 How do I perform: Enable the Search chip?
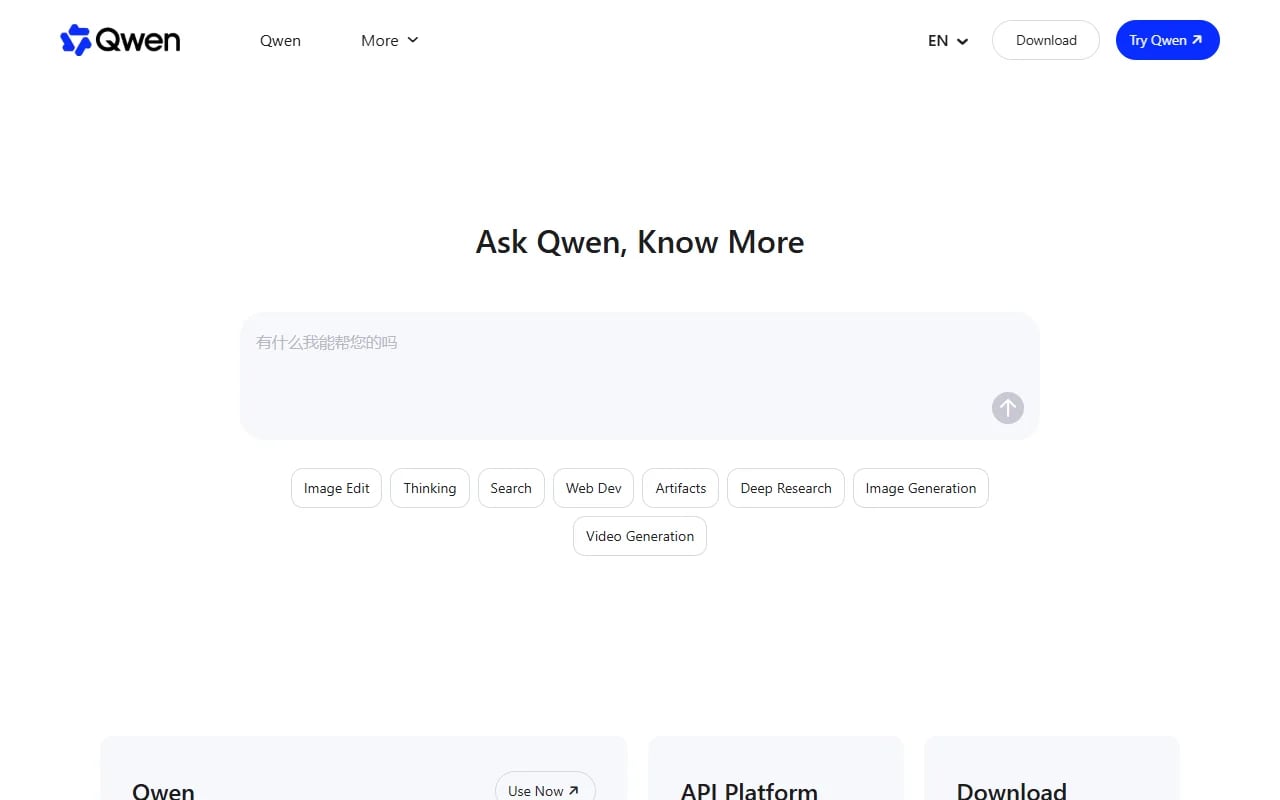(511, 488)
